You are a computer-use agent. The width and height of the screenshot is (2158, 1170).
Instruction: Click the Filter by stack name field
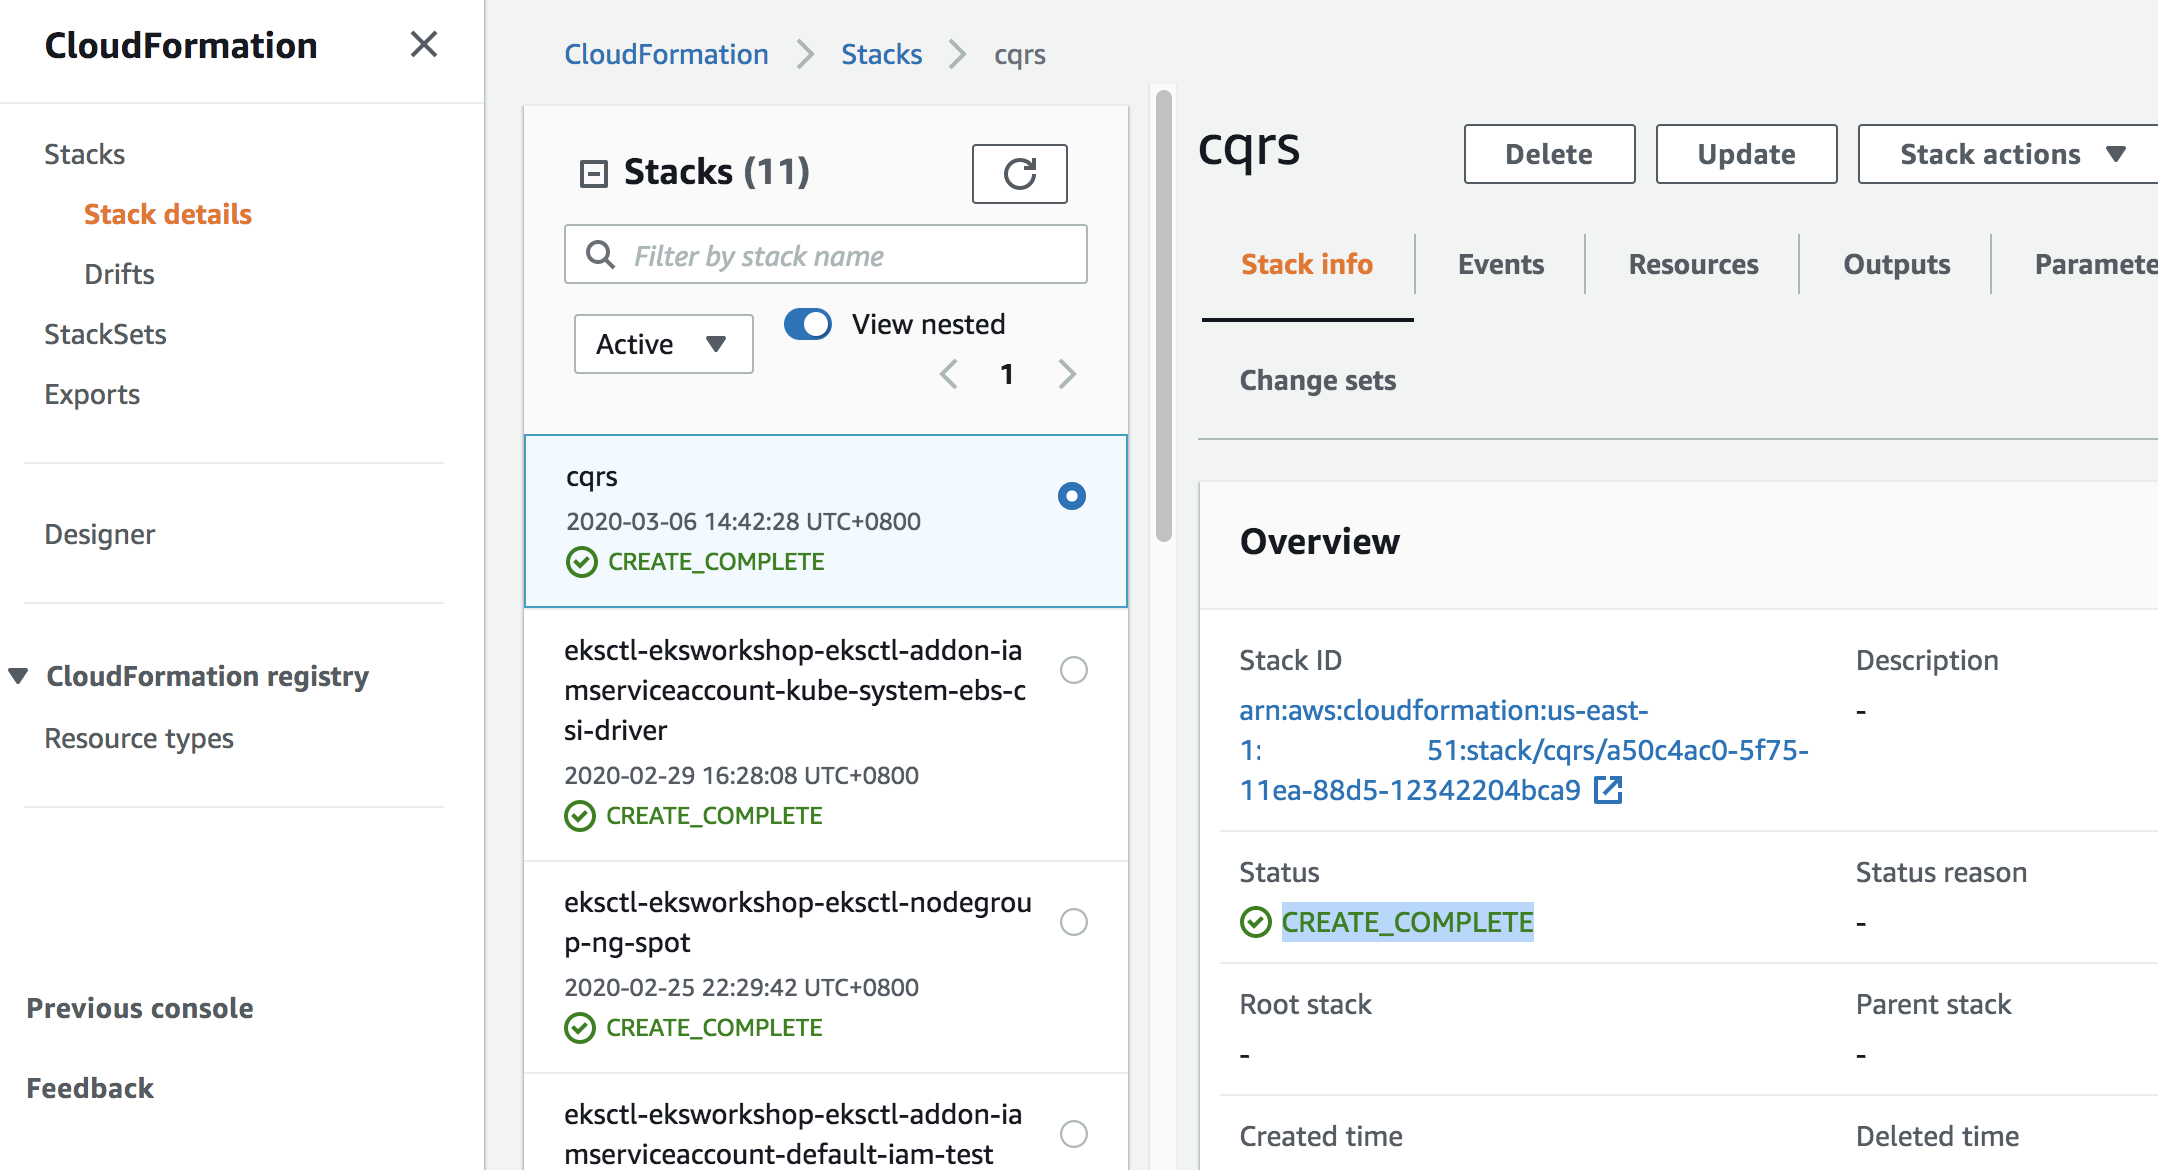(826, 254)
